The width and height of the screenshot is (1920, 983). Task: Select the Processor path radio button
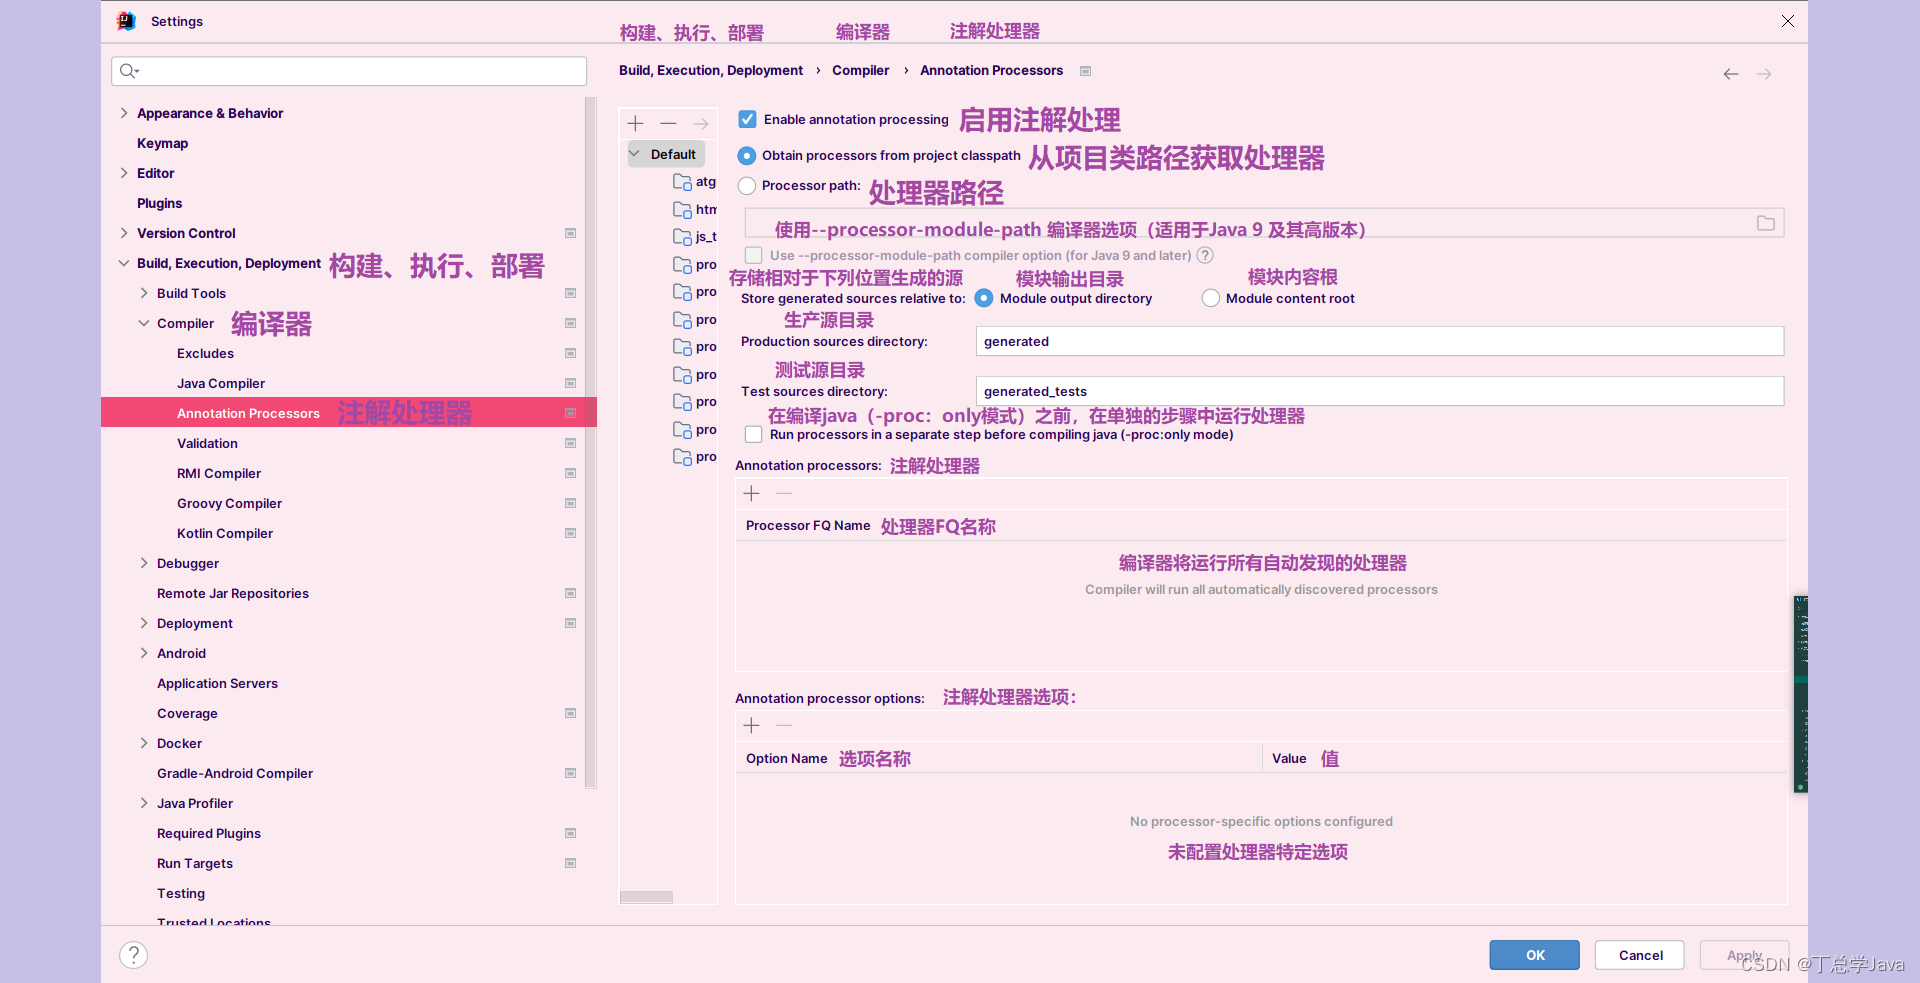click(x=746, y=186)
